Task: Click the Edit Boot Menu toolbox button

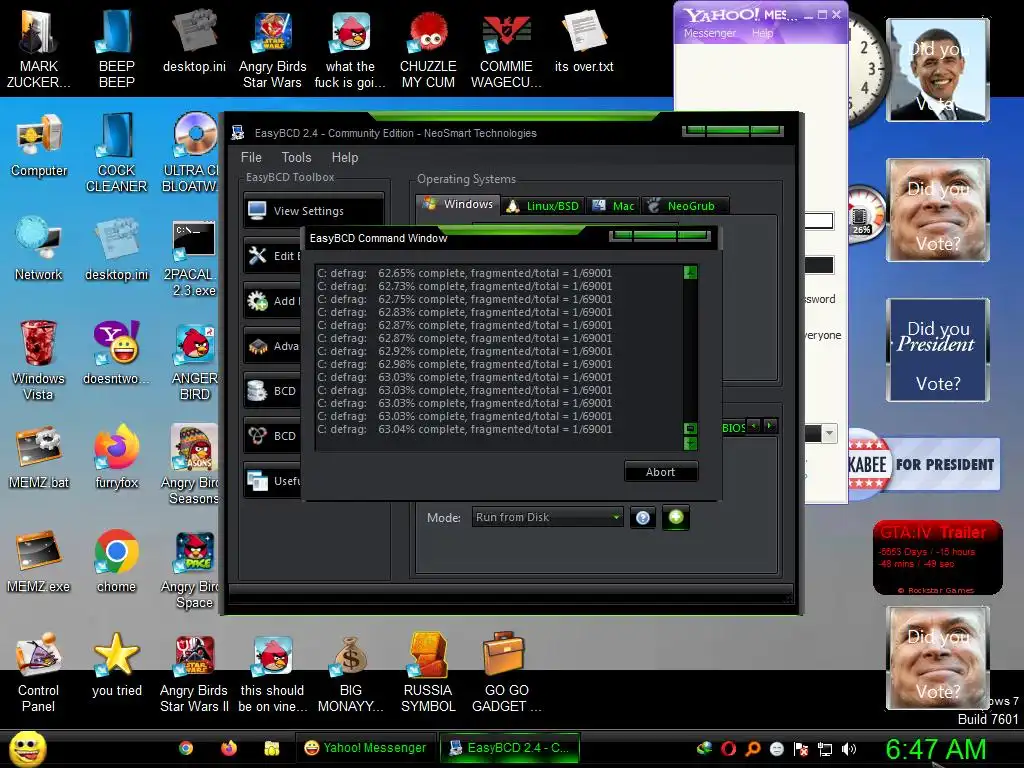Action: pos(272,255)
